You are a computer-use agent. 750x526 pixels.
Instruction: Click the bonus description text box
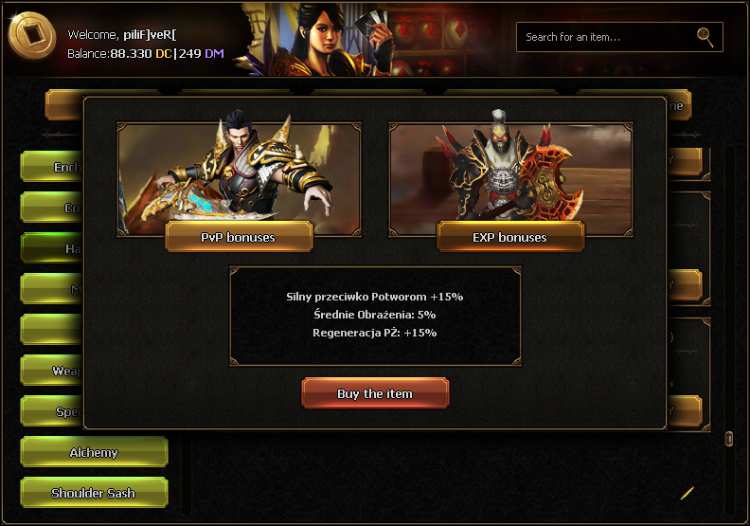[x=375, y=316]
